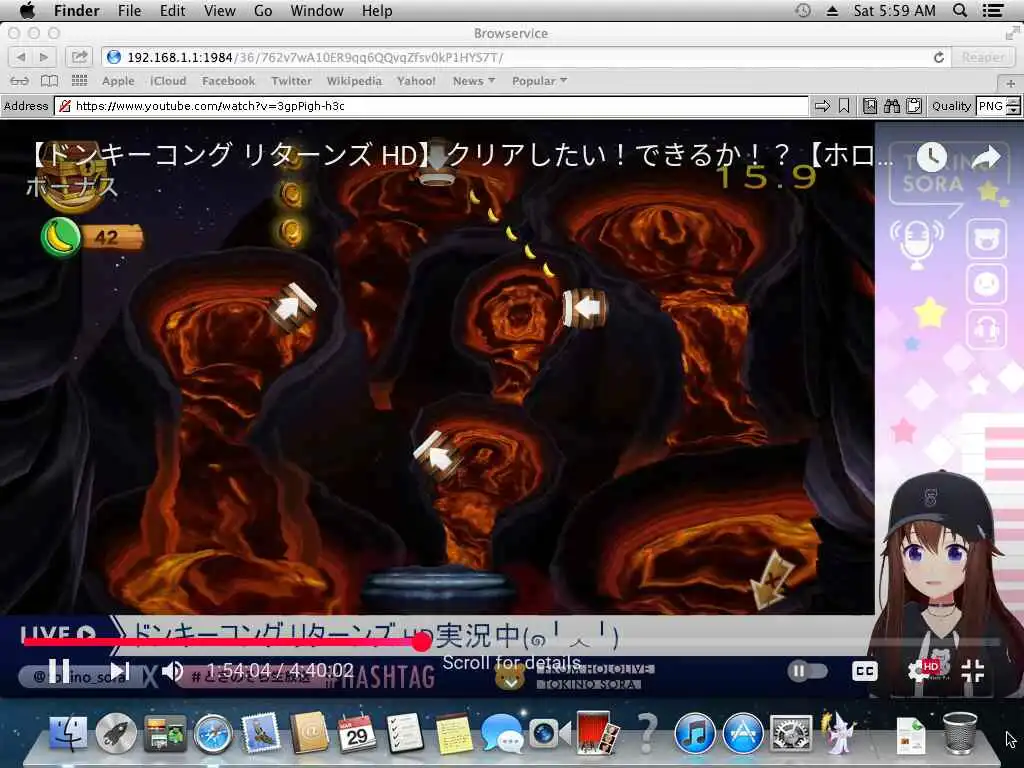The image size is (1024, 768).
Task: Show bookmarks book icon
Action: tap(50, 81)
